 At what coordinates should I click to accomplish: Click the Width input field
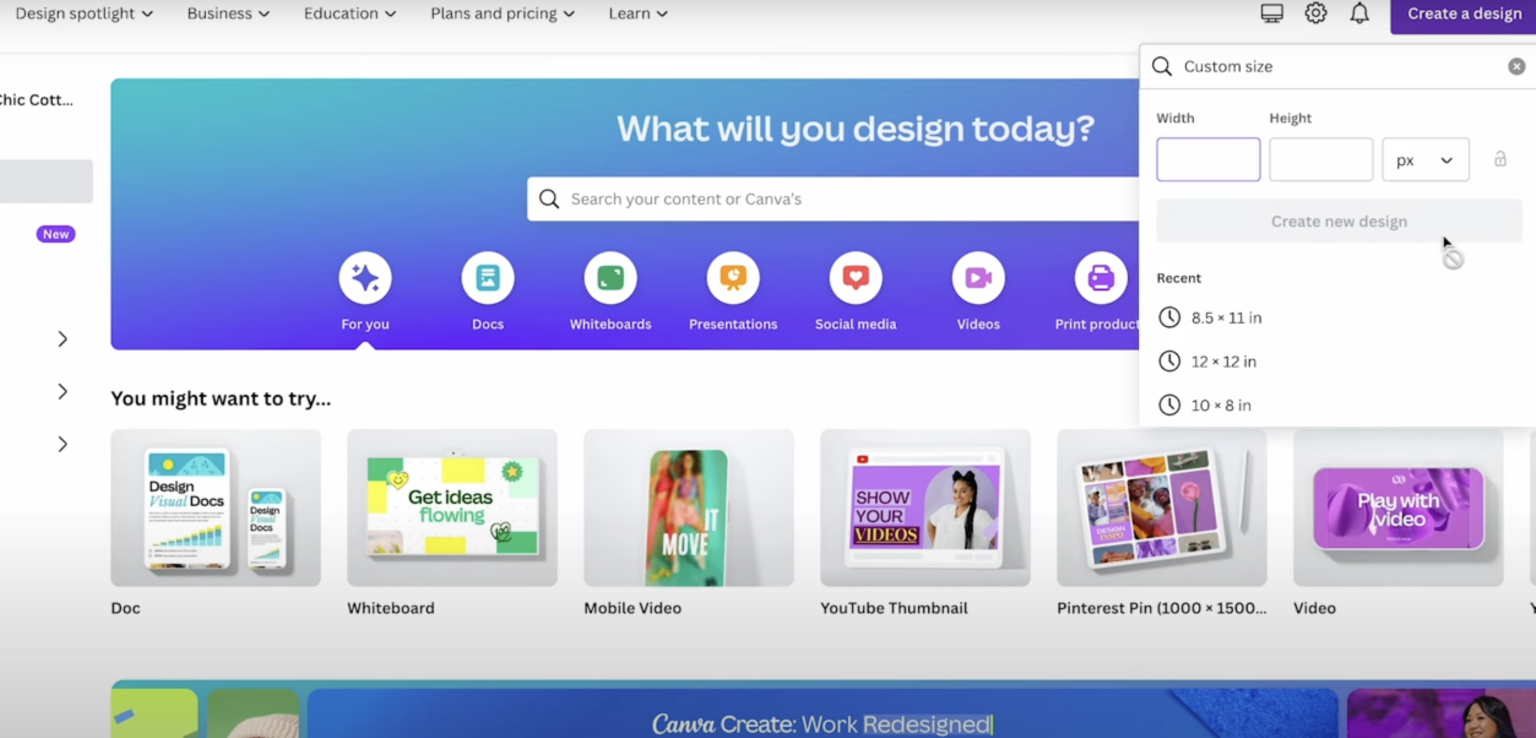pyautogui.click(x=1208, y=160)
